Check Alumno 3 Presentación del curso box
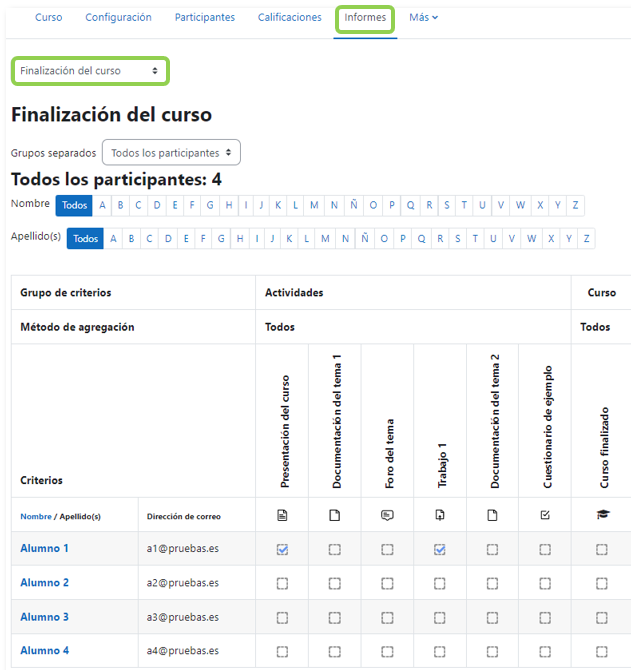 tap(282, 617)
